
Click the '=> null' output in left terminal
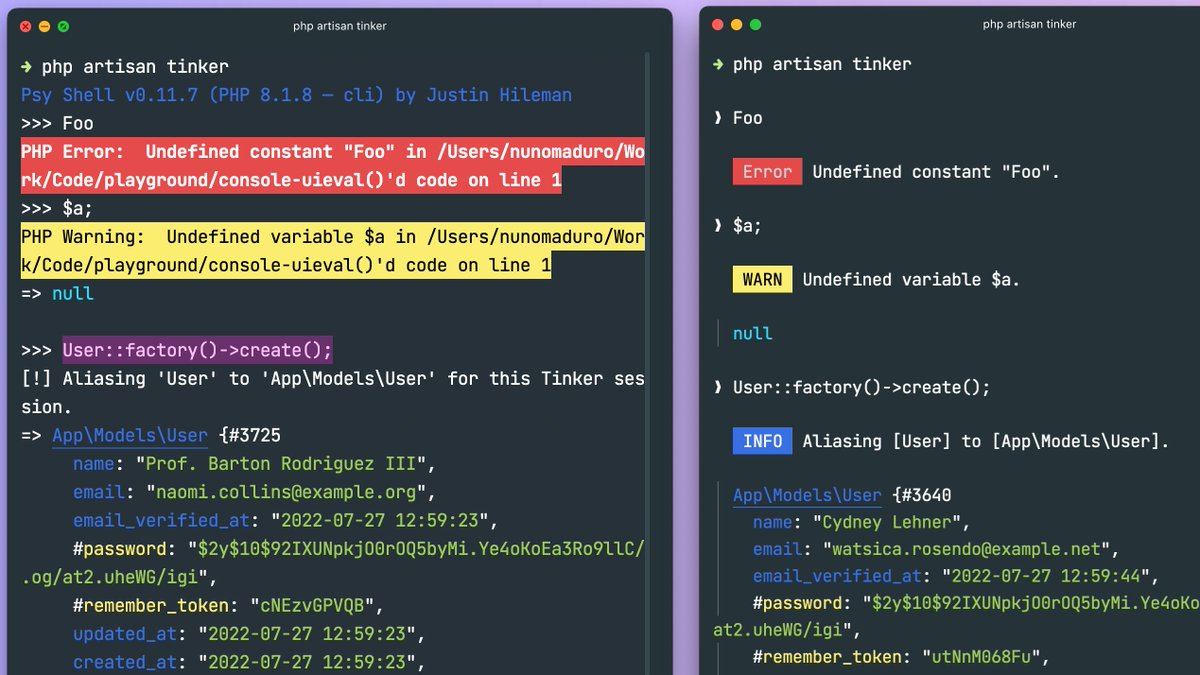(58, 293)
